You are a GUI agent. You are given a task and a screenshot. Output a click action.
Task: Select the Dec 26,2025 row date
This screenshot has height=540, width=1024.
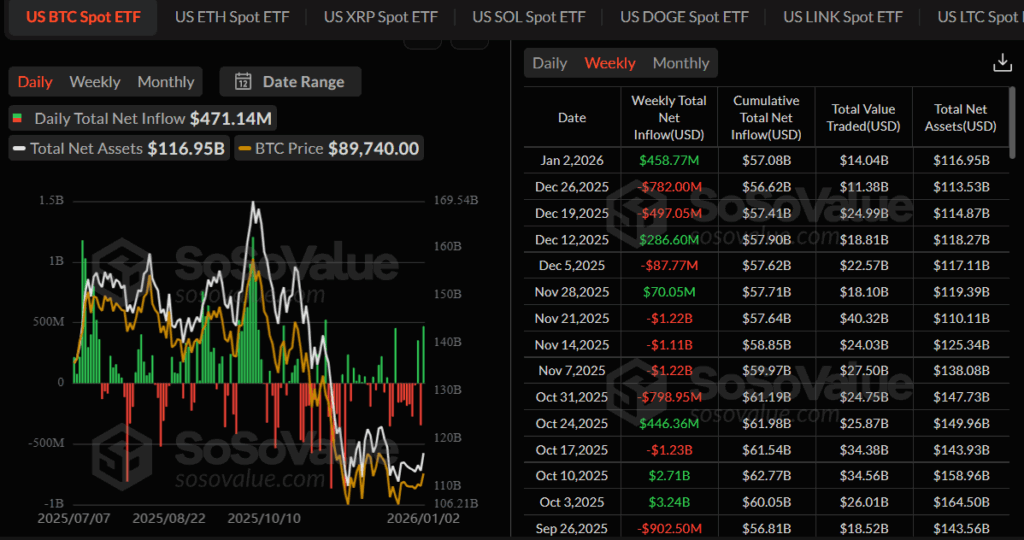tap(572, 187)
